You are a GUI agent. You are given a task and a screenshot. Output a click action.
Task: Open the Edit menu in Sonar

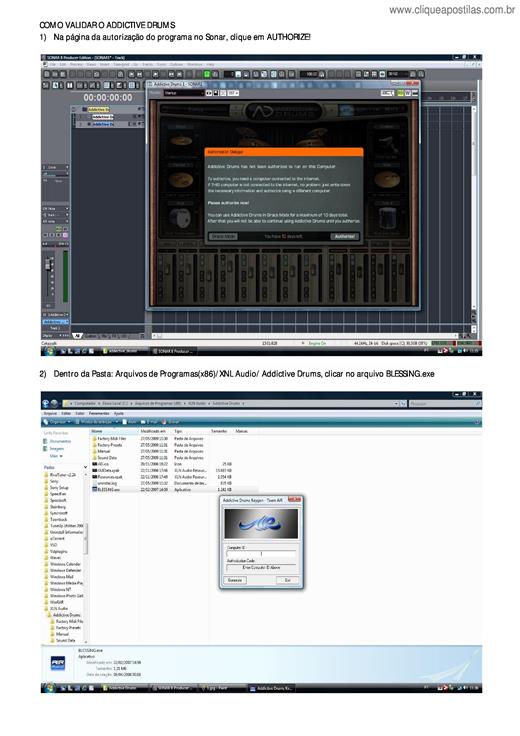63,64
